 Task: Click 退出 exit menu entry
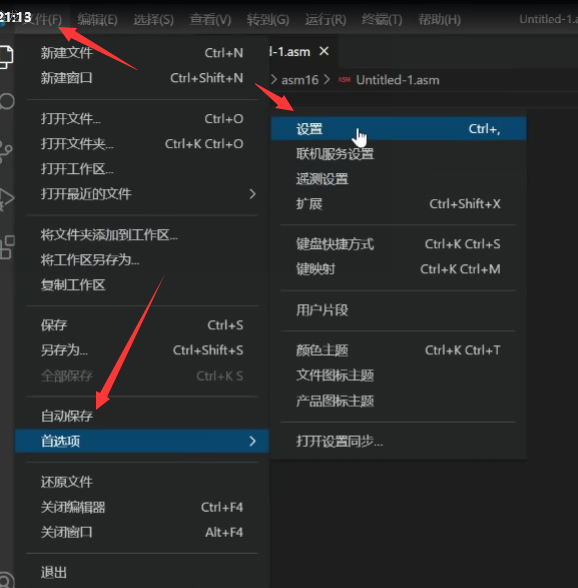pos(142,573)
